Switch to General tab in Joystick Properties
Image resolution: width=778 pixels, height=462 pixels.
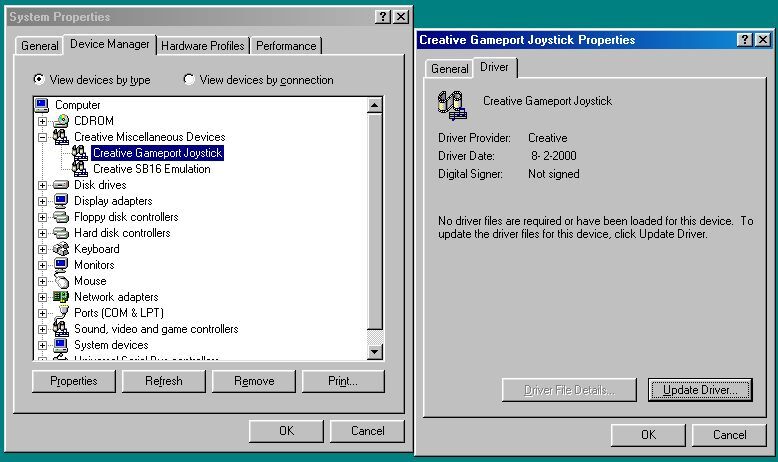click(x=450, y=68)
